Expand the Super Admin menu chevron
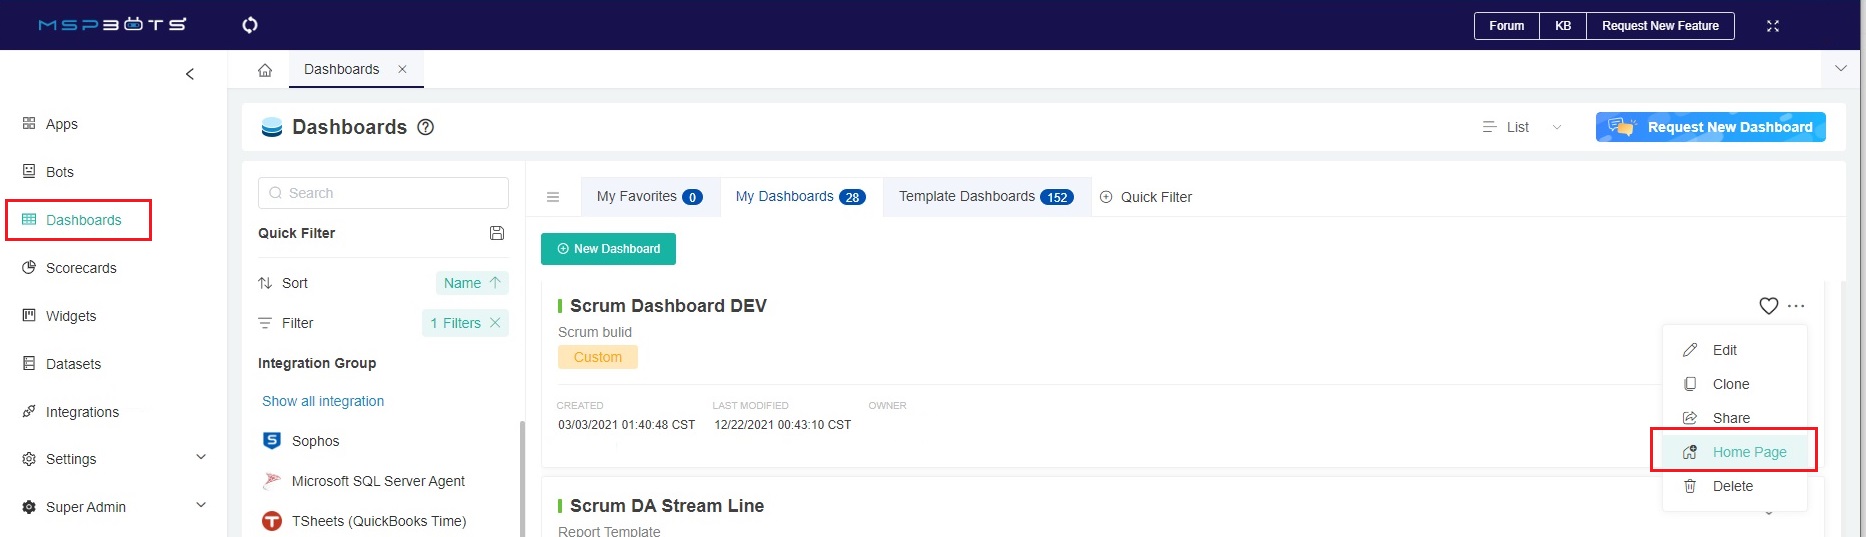This screenshot has height=537, width=1866. point(201,505)
